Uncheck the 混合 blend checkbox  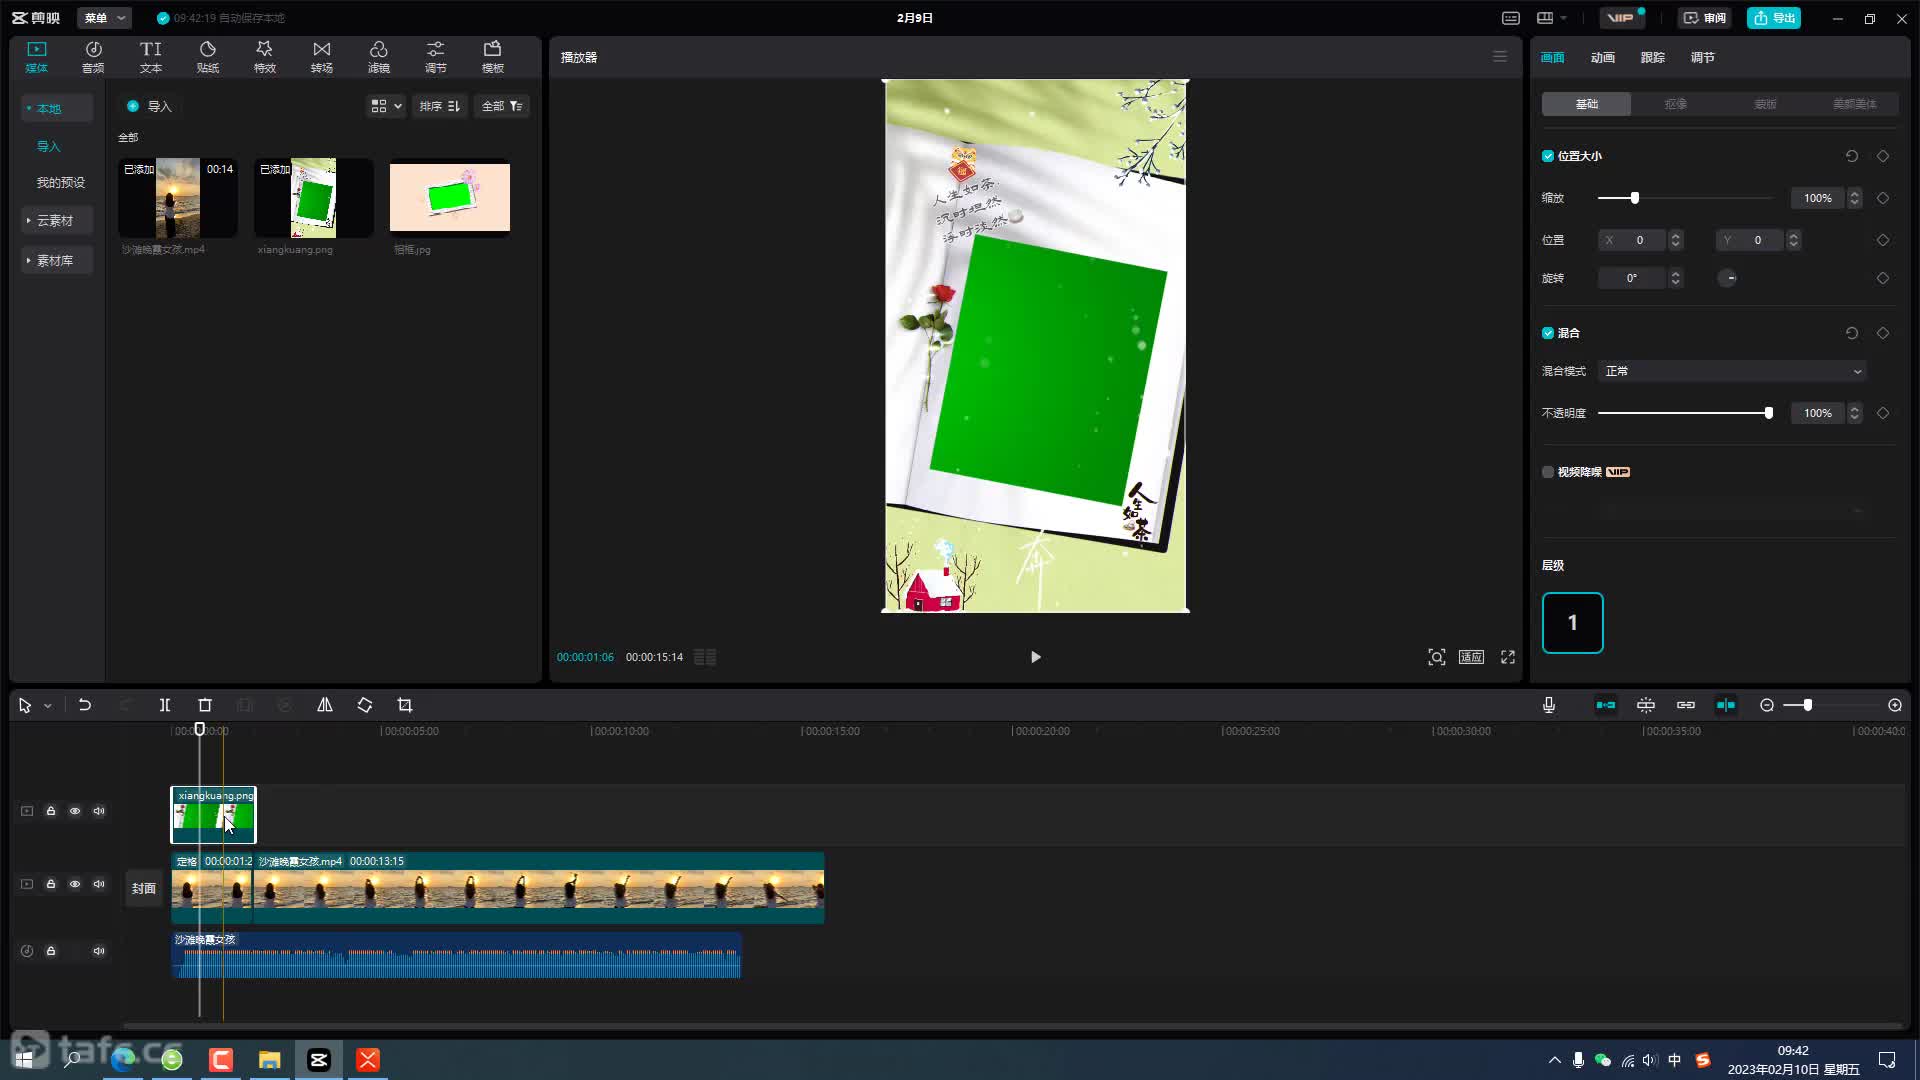(1548, 333)
